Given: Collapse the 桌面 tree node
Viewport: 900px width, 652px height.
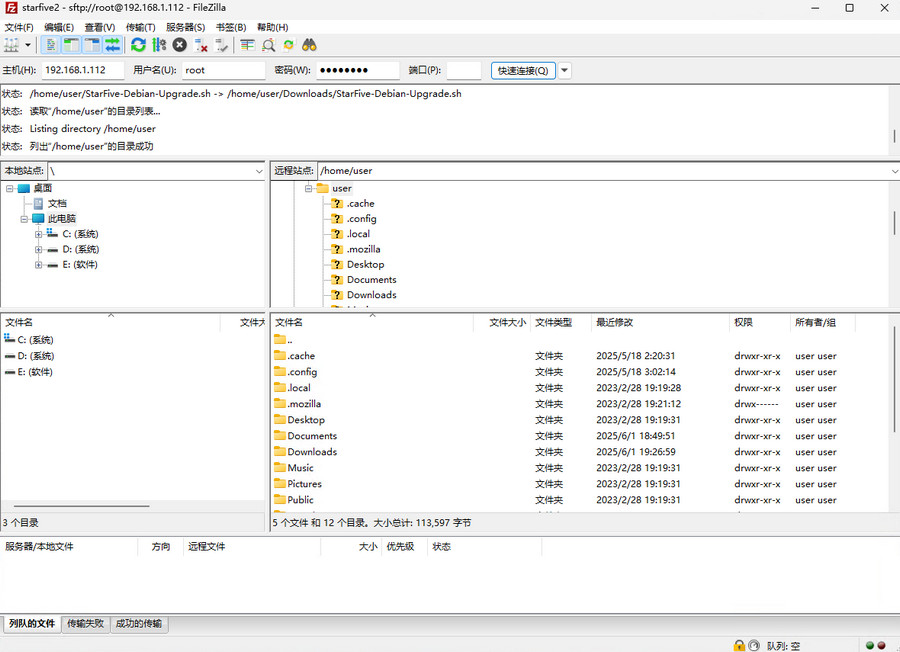Looking at the screenshot, I should point(10,188).
